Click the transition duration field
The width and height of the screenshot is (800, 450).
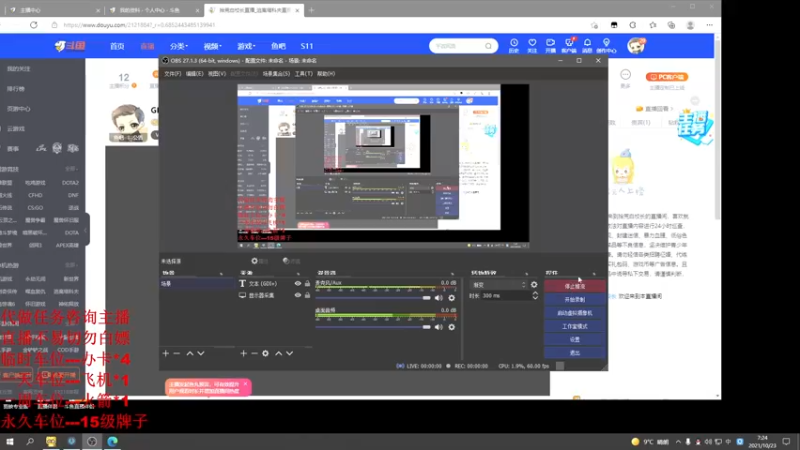pyautogui.click(x=505, y=296)
